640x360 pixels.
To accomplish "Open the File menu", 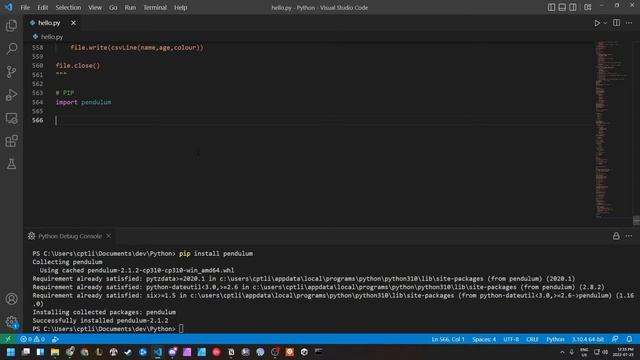I will click(25, 7).
